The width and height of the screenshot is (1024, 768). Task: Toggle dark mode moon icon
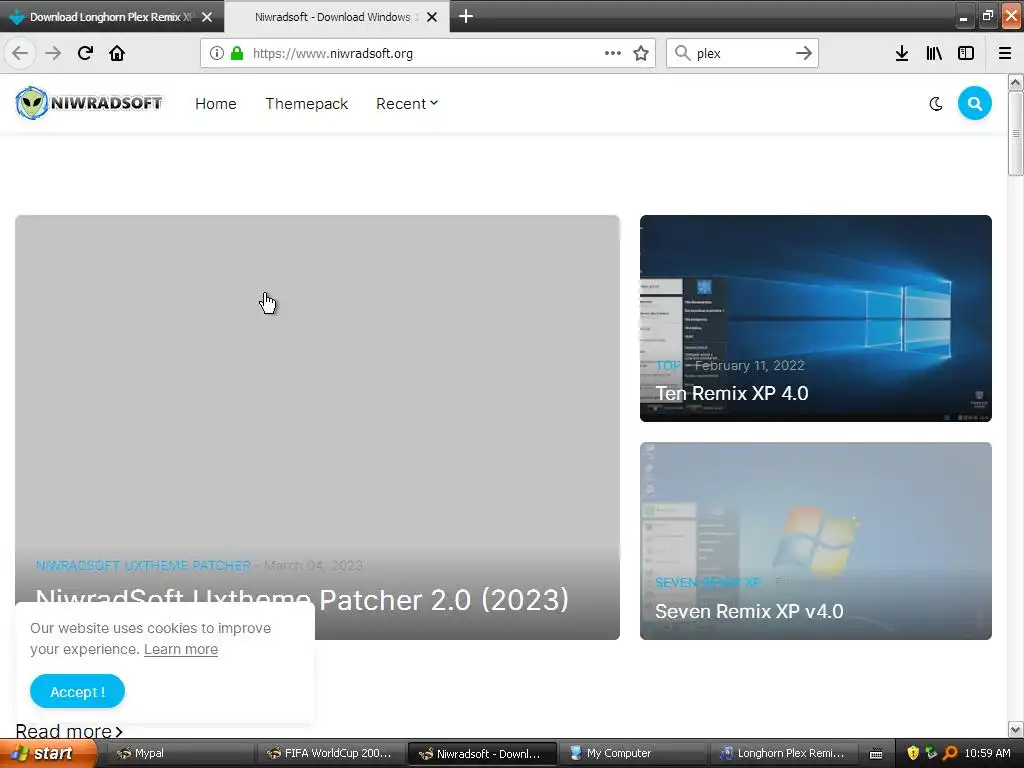click(936, 103)
